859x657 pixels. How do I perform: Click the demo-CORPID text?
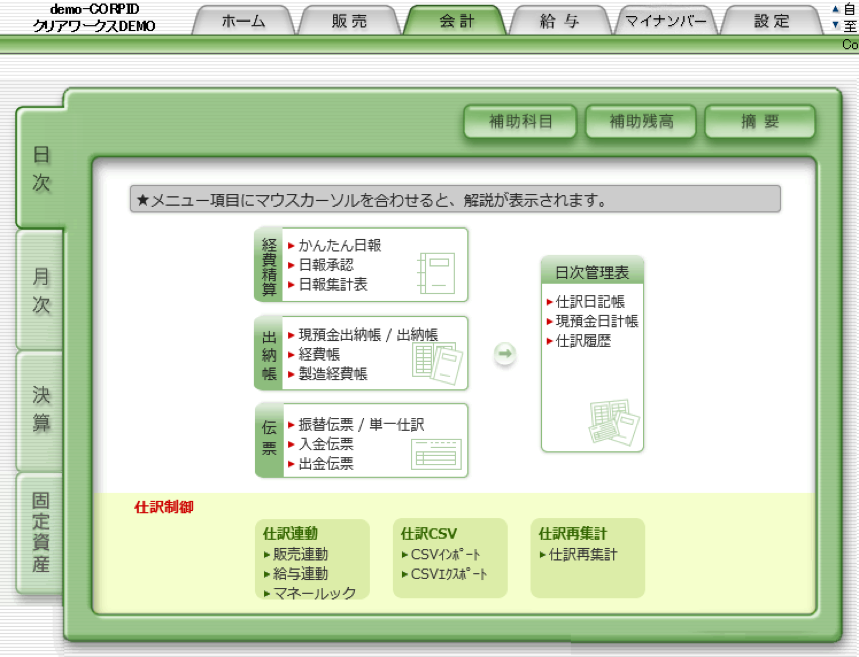click(94, 9)
